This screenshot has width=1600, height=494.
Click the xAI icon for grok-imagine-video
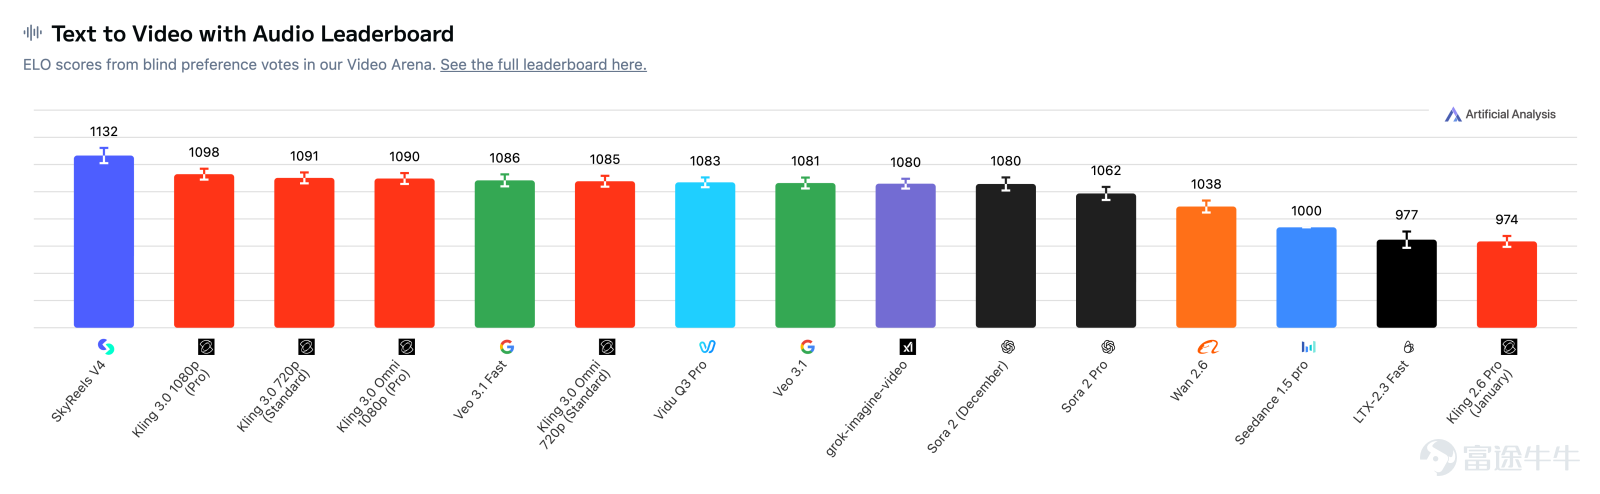click(907, 347)
